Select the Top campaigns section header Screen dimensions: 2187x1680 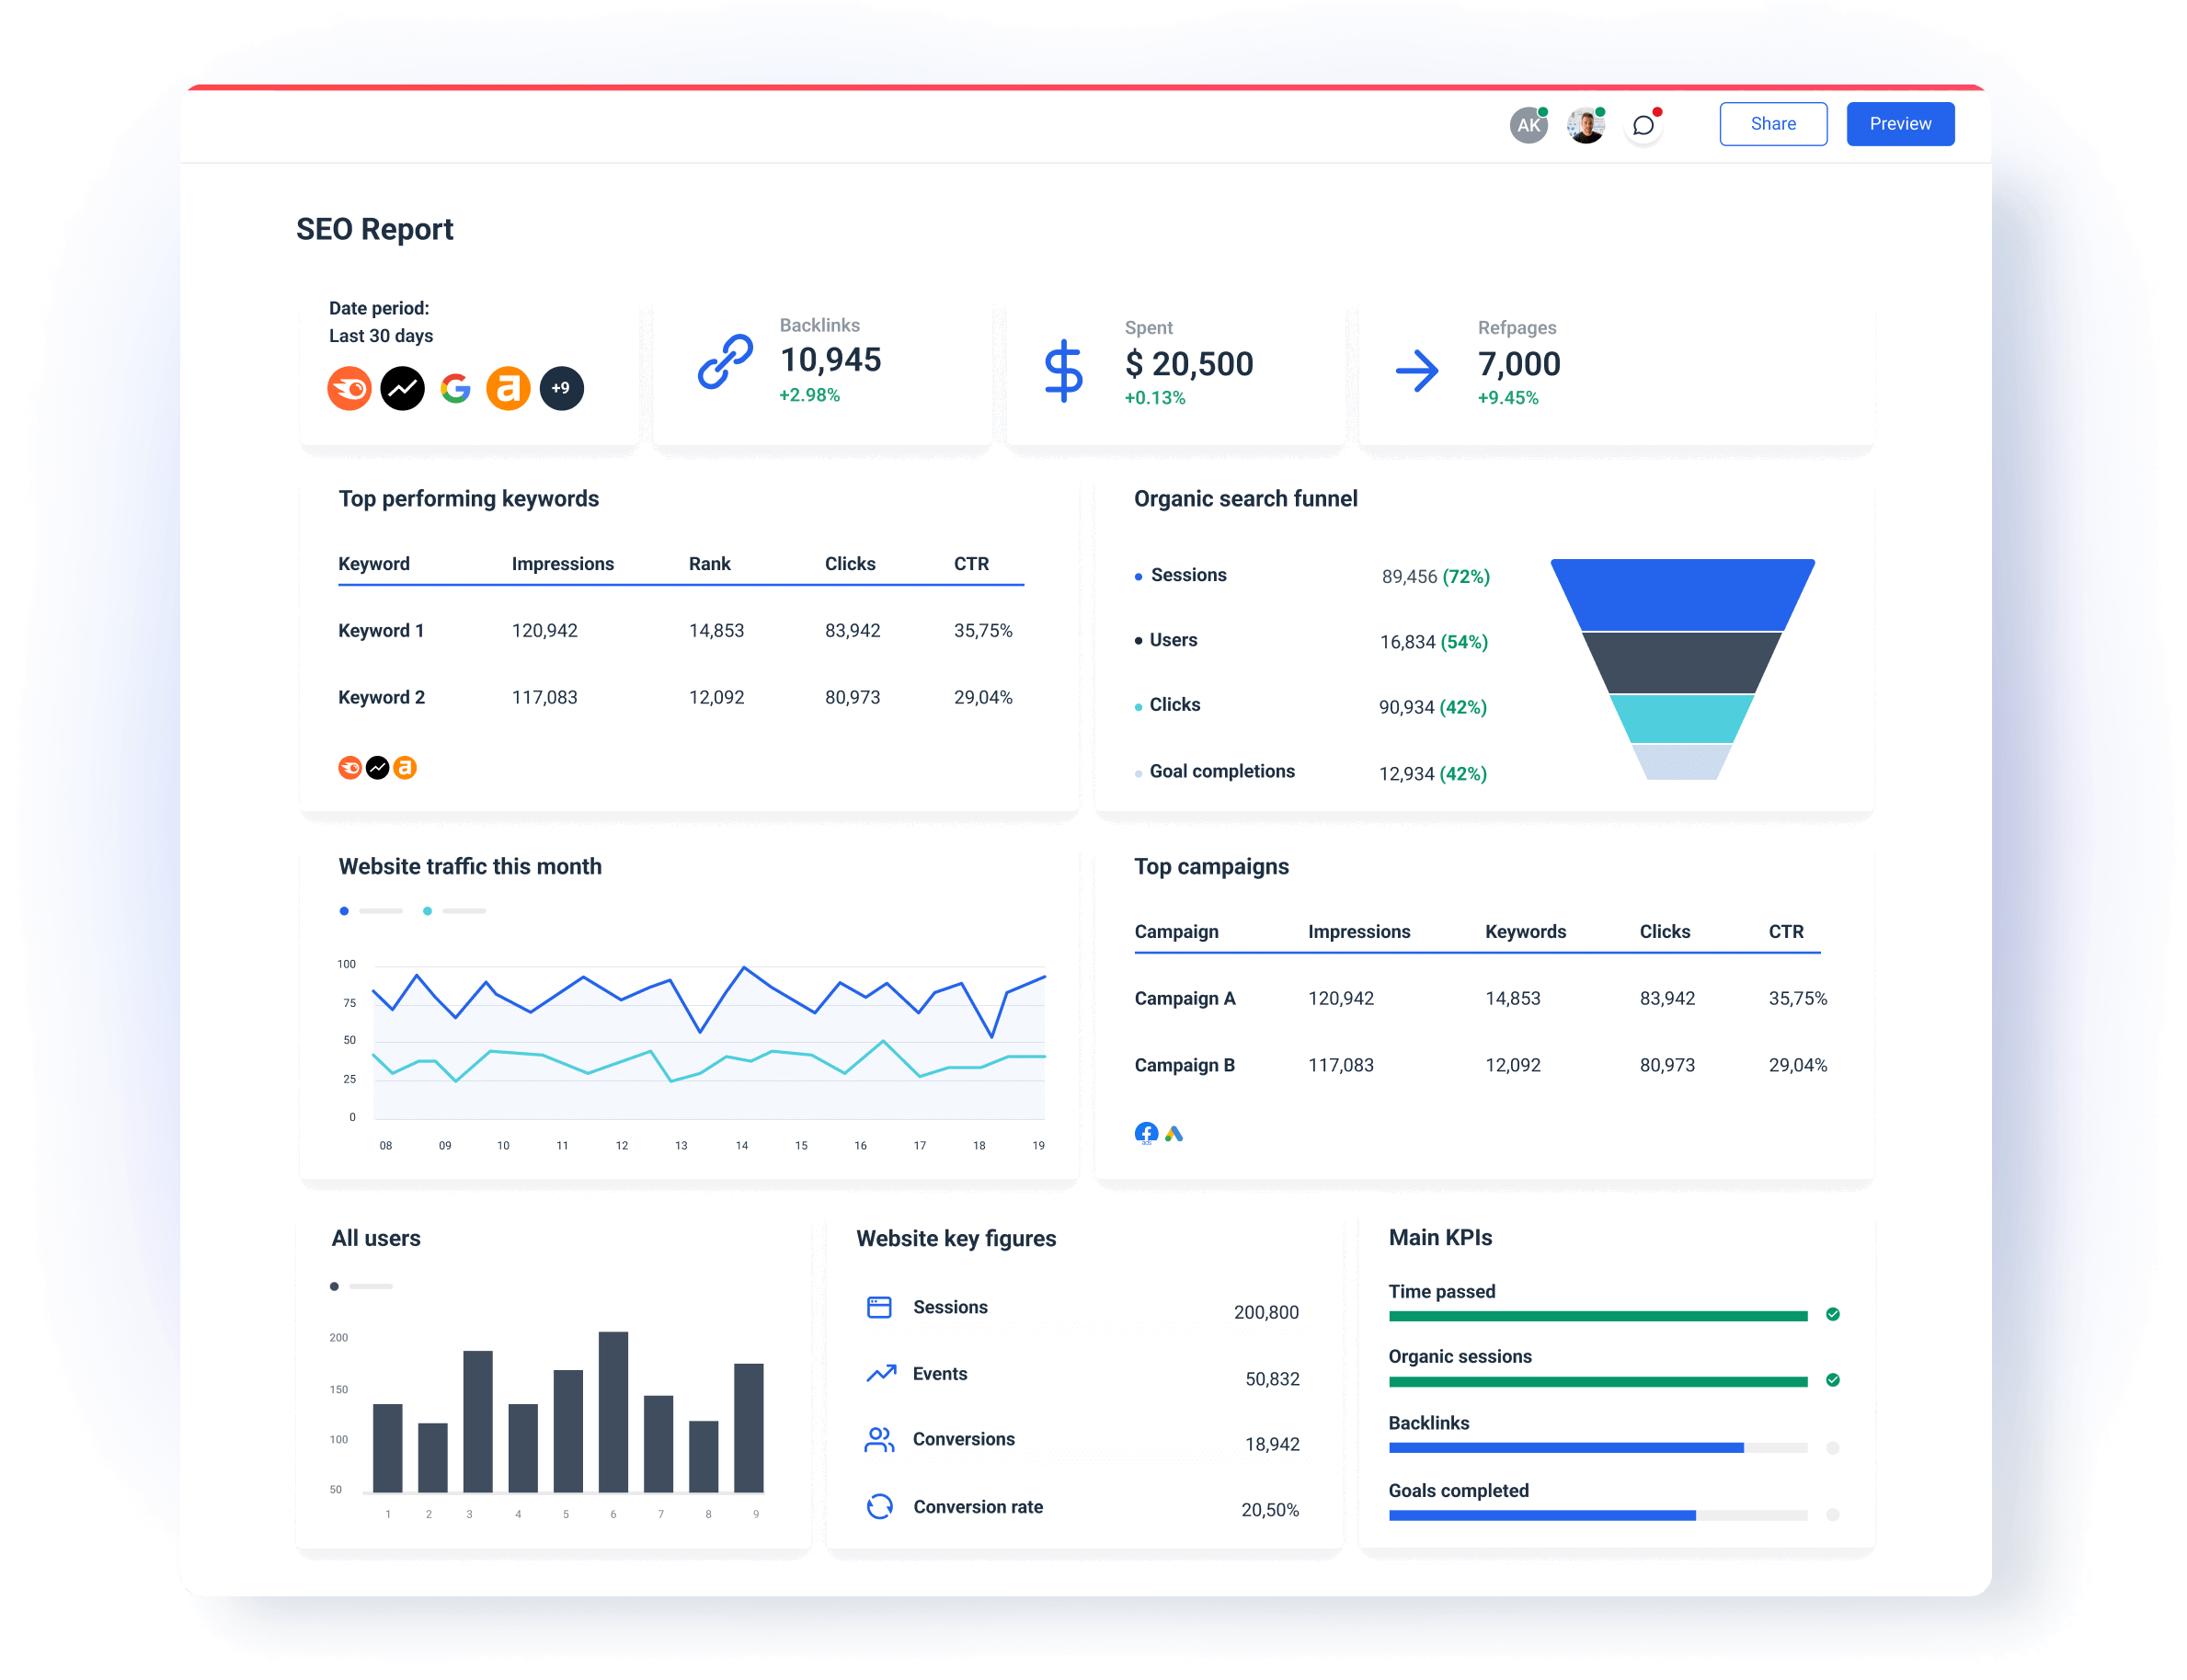pyautogui.click(x=1211, y=867)
